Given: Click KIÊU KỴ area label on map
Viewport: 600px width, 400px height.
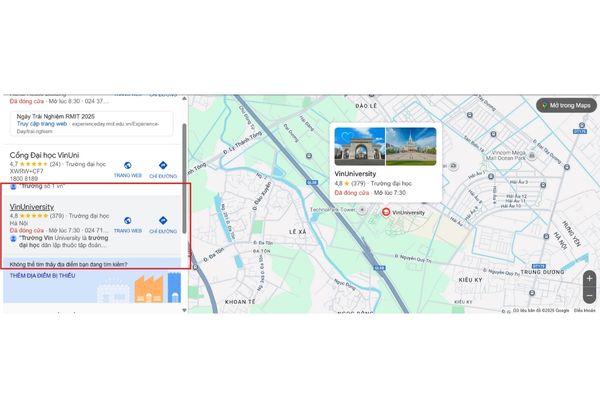Looking at the screenshot, I should point(470,280).
